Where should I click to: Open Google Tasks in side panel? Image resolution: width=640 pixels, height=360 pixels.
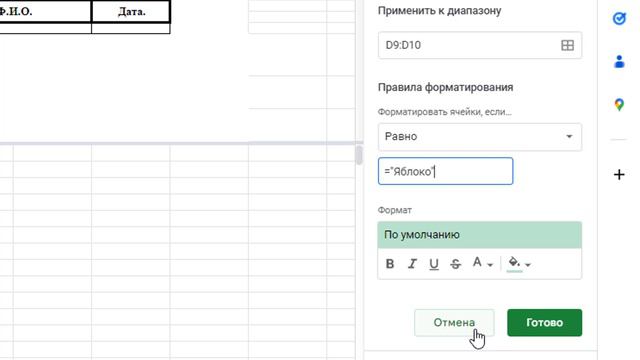(619, 18)
